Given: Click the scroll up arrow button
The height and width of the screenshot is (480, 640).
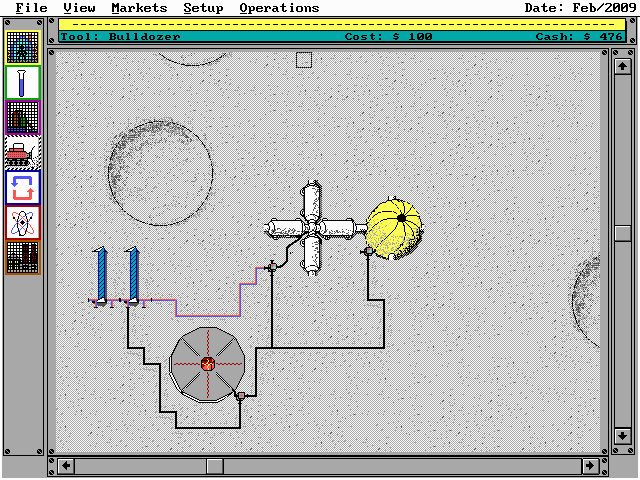Looking at the screenshot, I should (622, 67).
